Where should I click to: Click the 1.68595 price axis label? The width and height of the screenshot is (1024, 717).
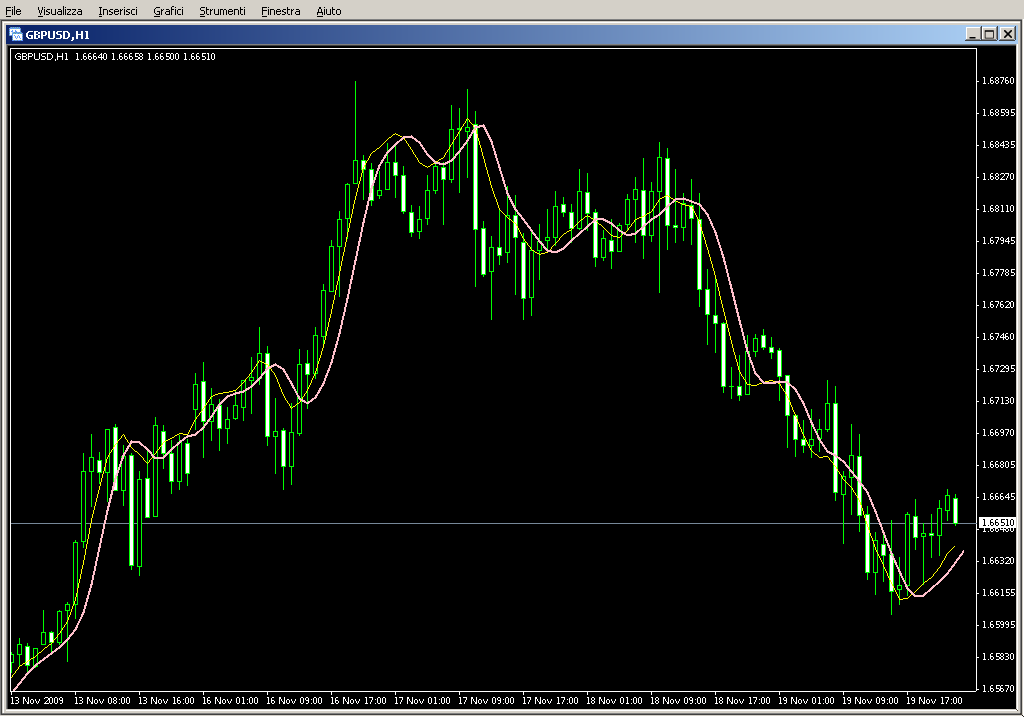999,113
